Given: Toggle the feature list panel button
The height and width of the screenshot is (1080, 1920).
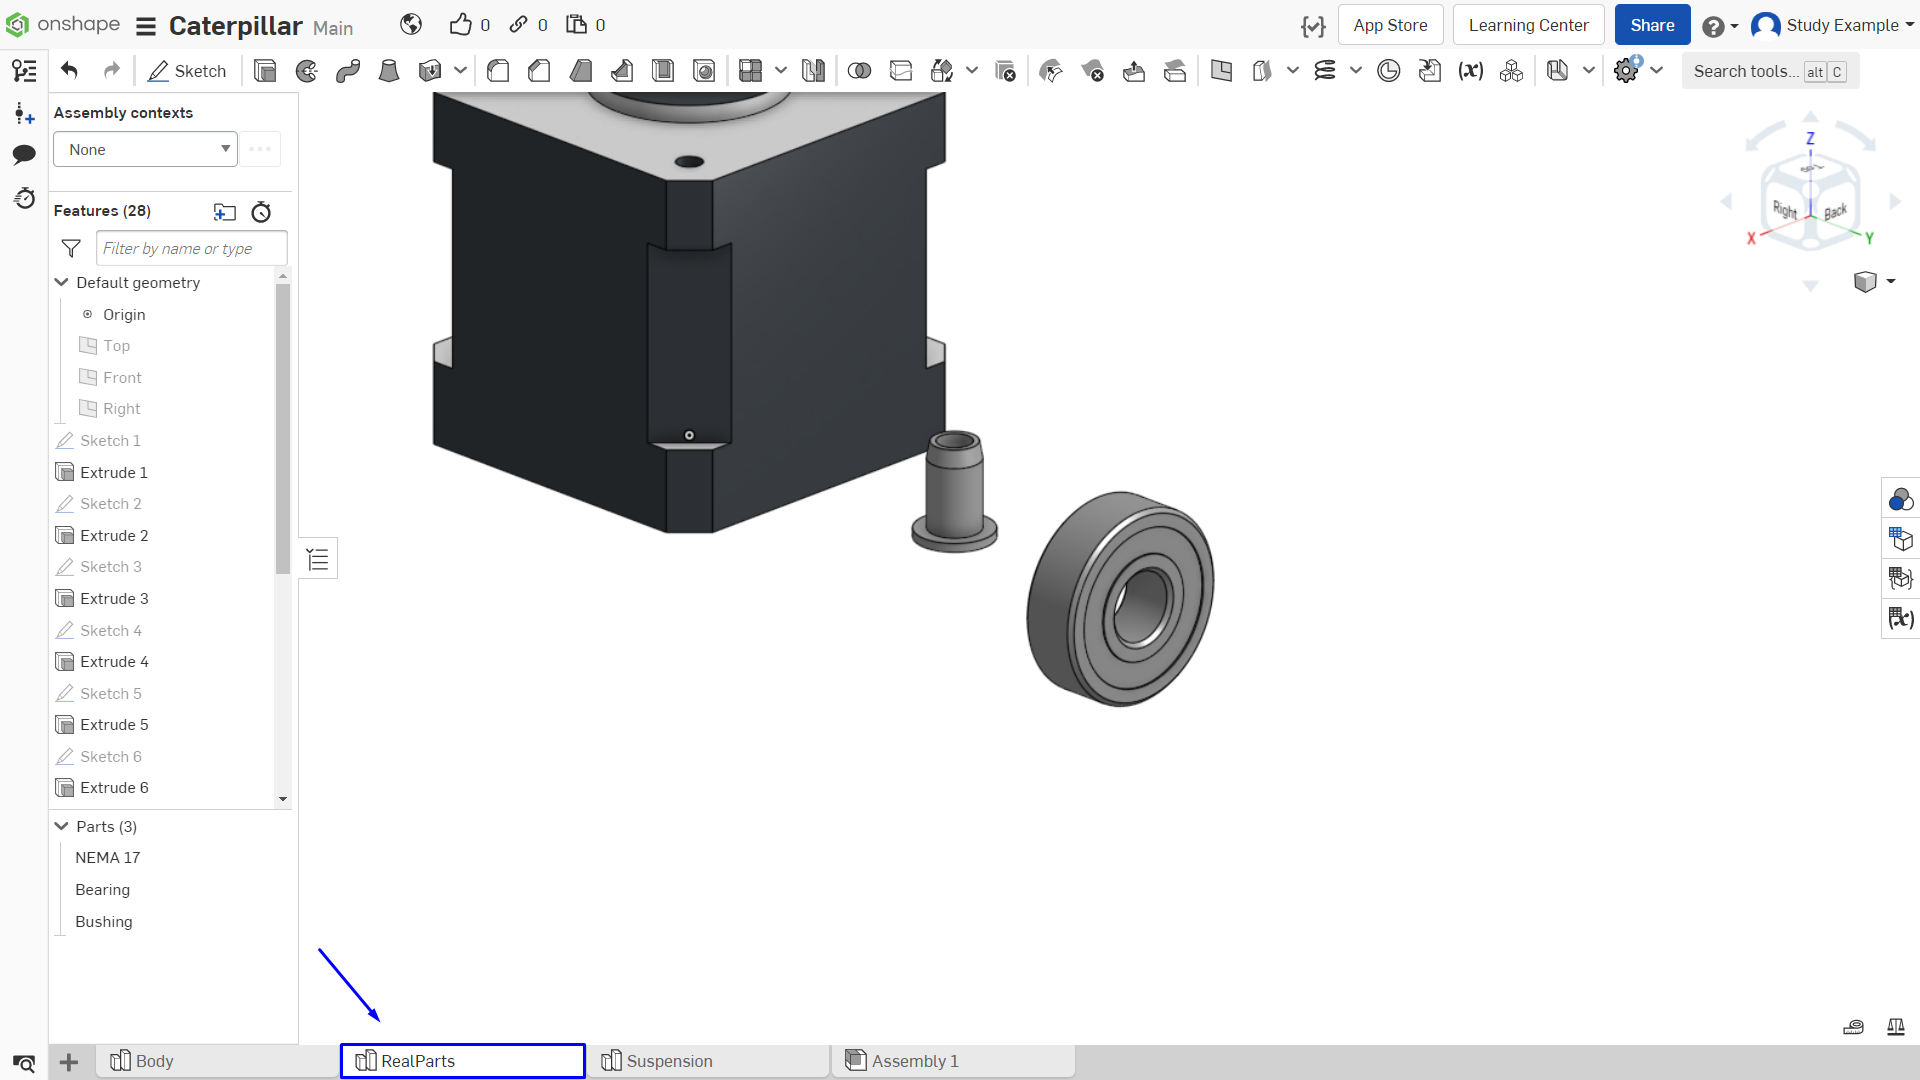Looking at the screenshot, I should point(318,559).
